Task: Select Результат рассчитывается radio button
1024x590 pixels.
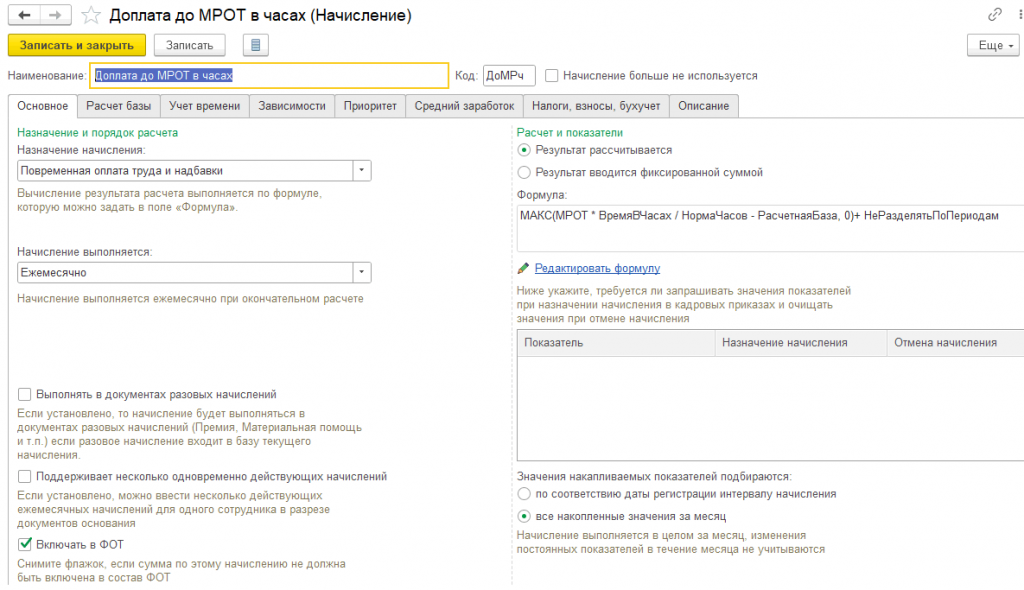Action: click(x=524, y=150)
